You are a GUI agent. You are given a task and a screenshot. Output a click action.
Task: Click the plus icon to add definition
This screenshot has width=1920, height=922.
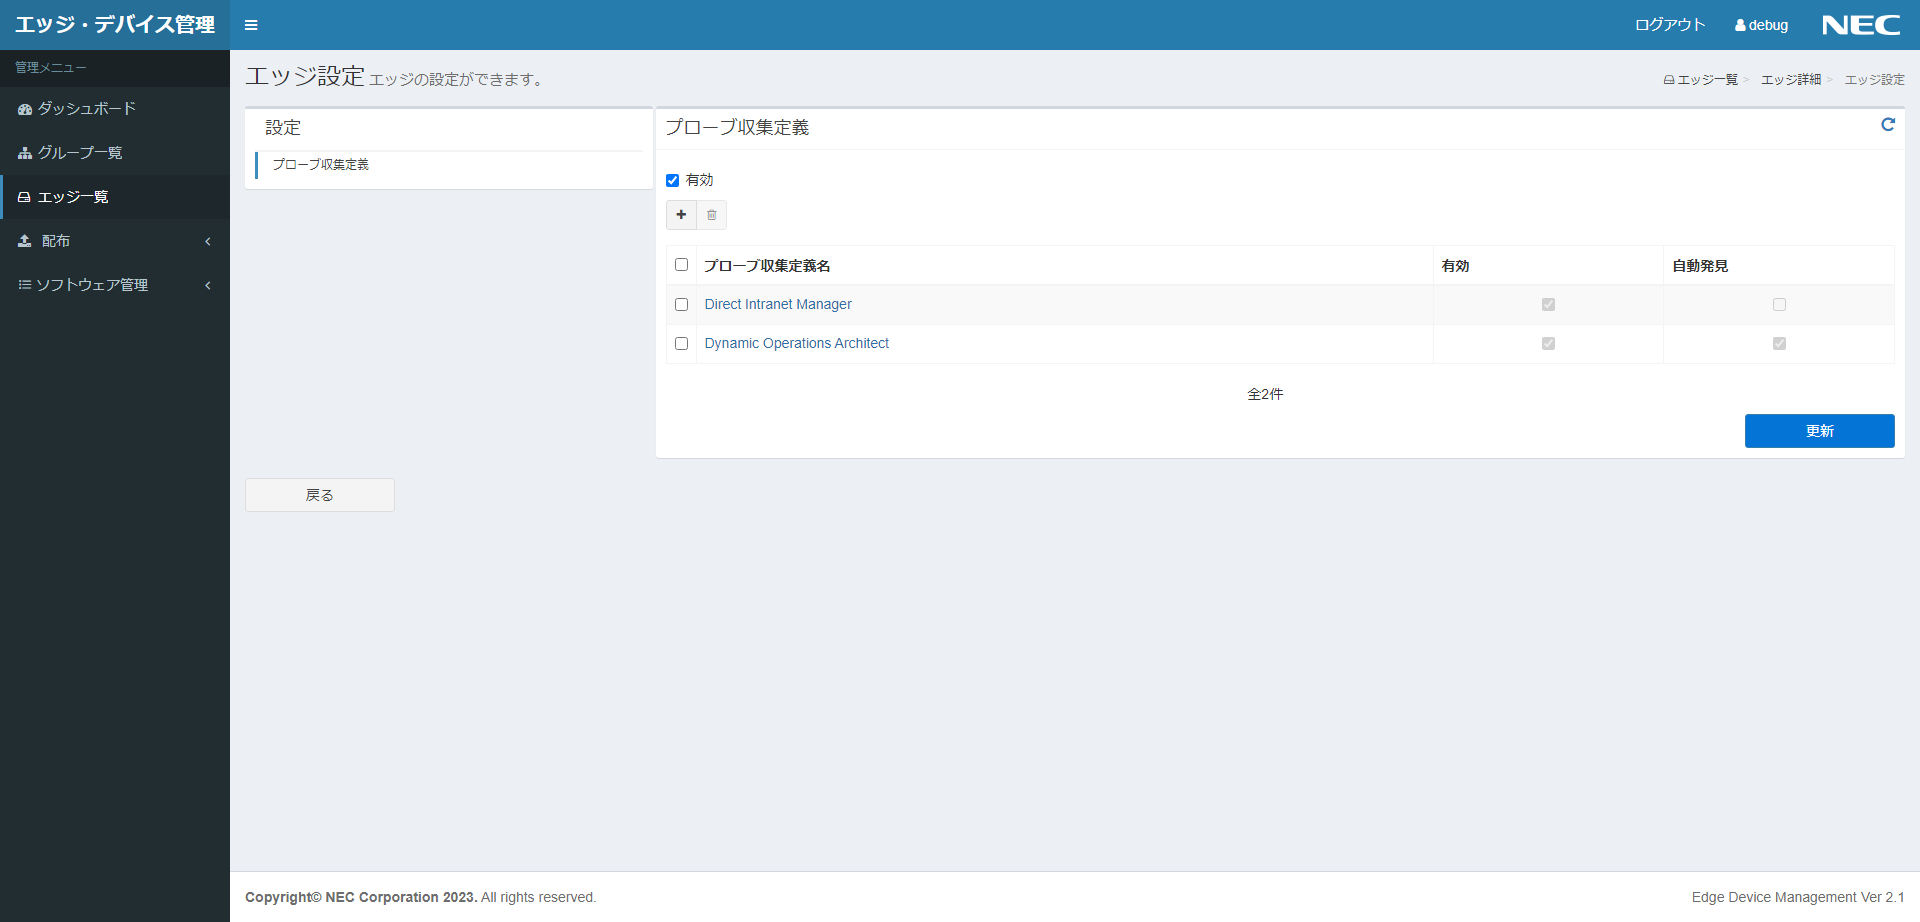pos(681,215)
